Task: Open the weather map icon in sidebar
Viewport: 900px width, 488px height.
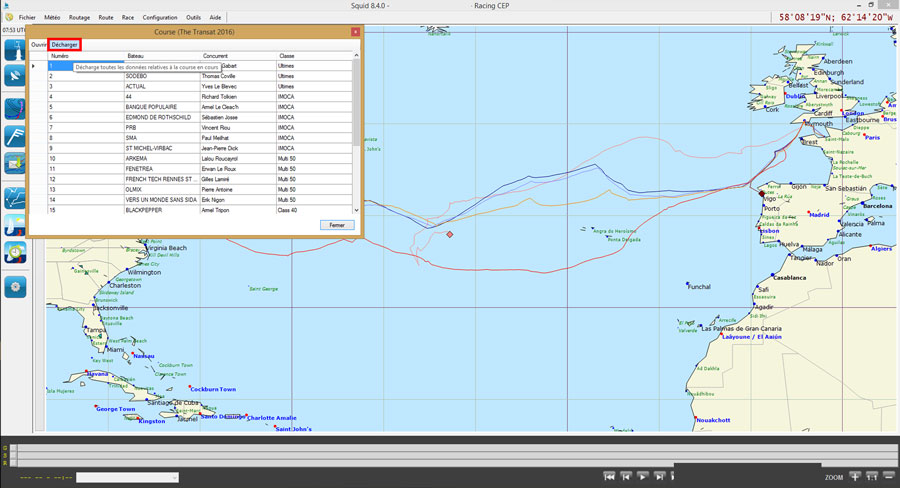Action: (15, 108)
